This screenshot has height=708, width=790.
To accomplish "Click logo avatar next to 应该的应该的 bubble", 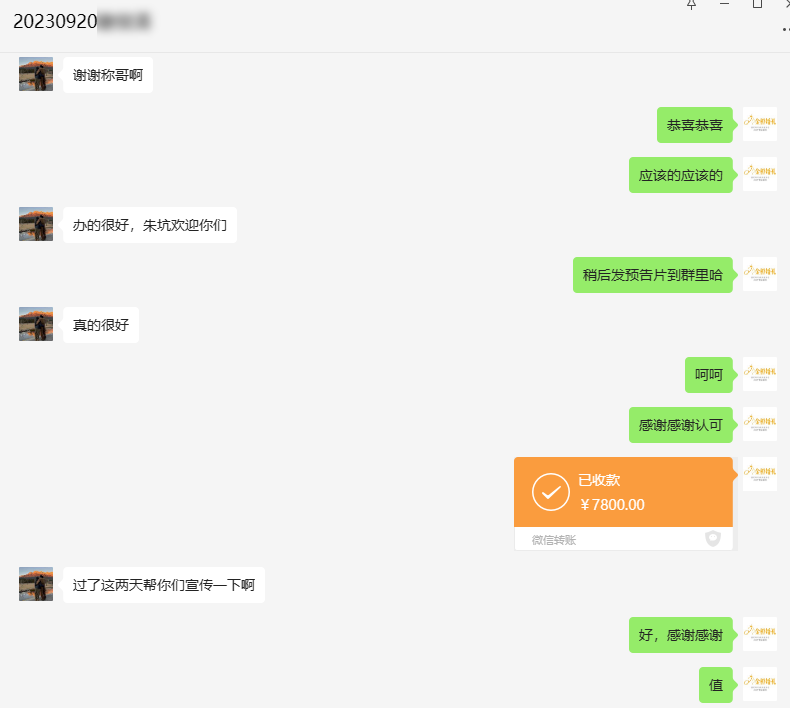I will coord(760,174).
